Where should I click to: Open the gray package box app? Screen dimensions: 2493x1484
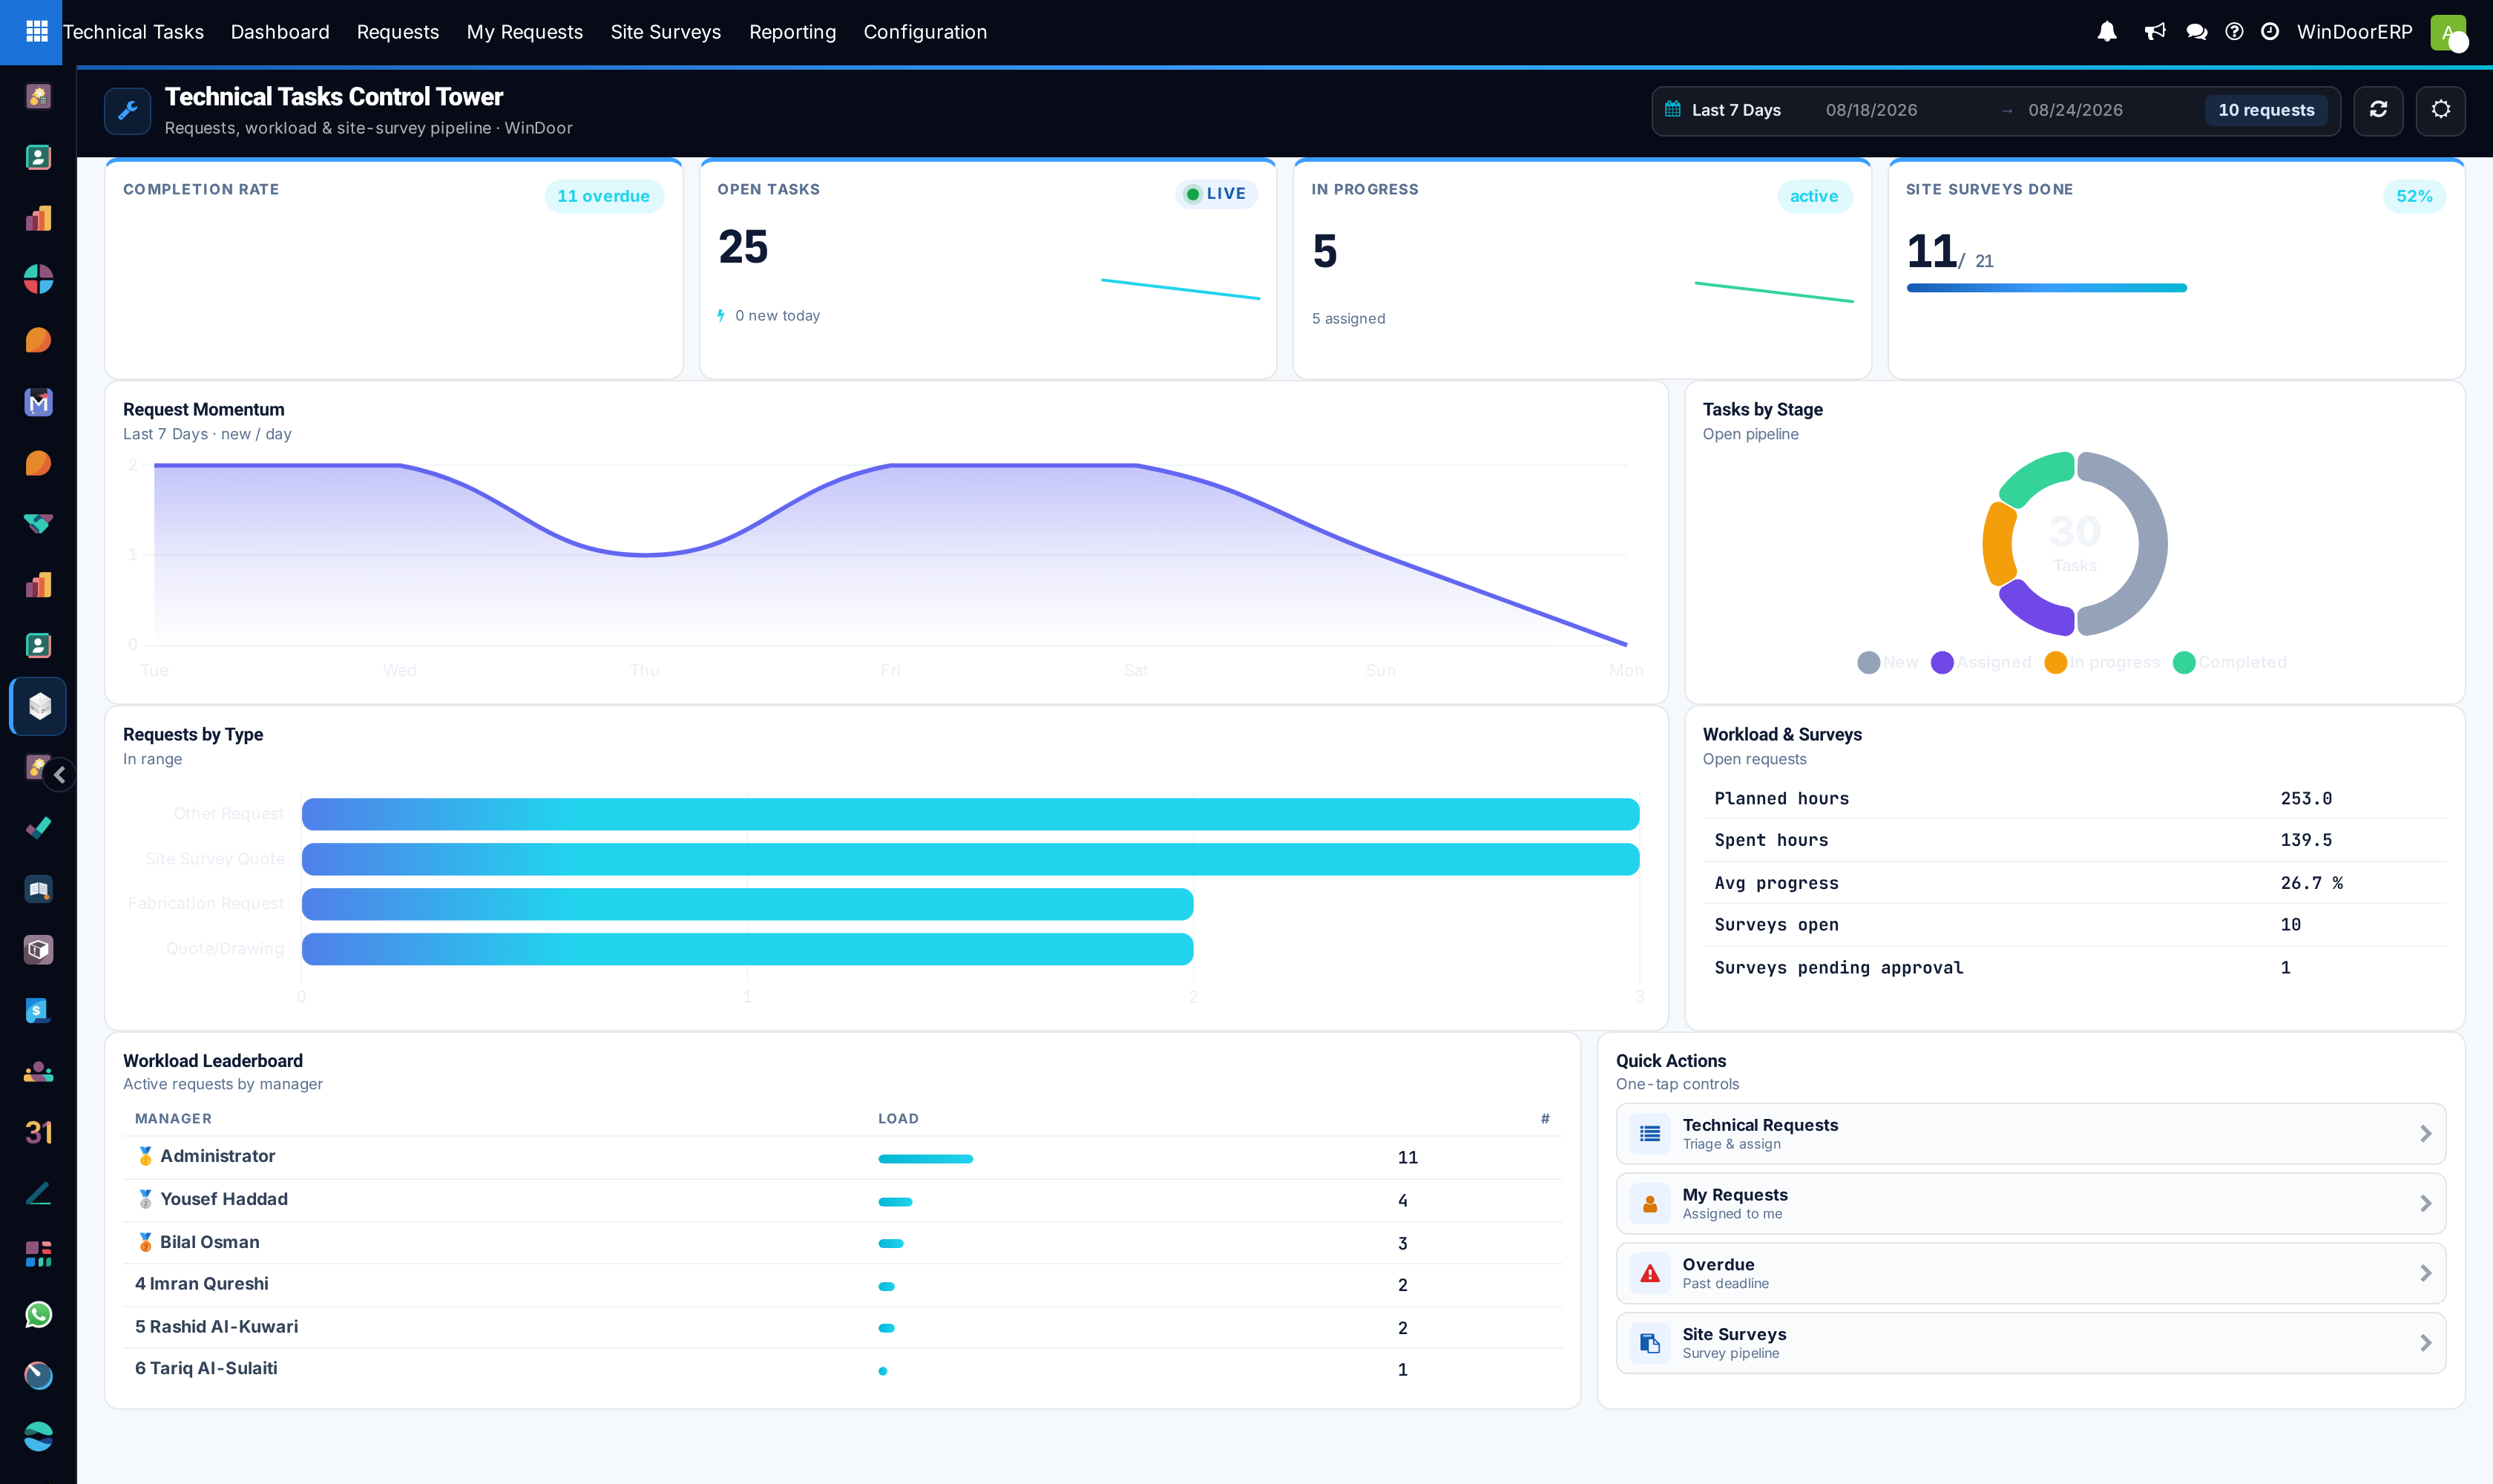[x=38, y=950]
